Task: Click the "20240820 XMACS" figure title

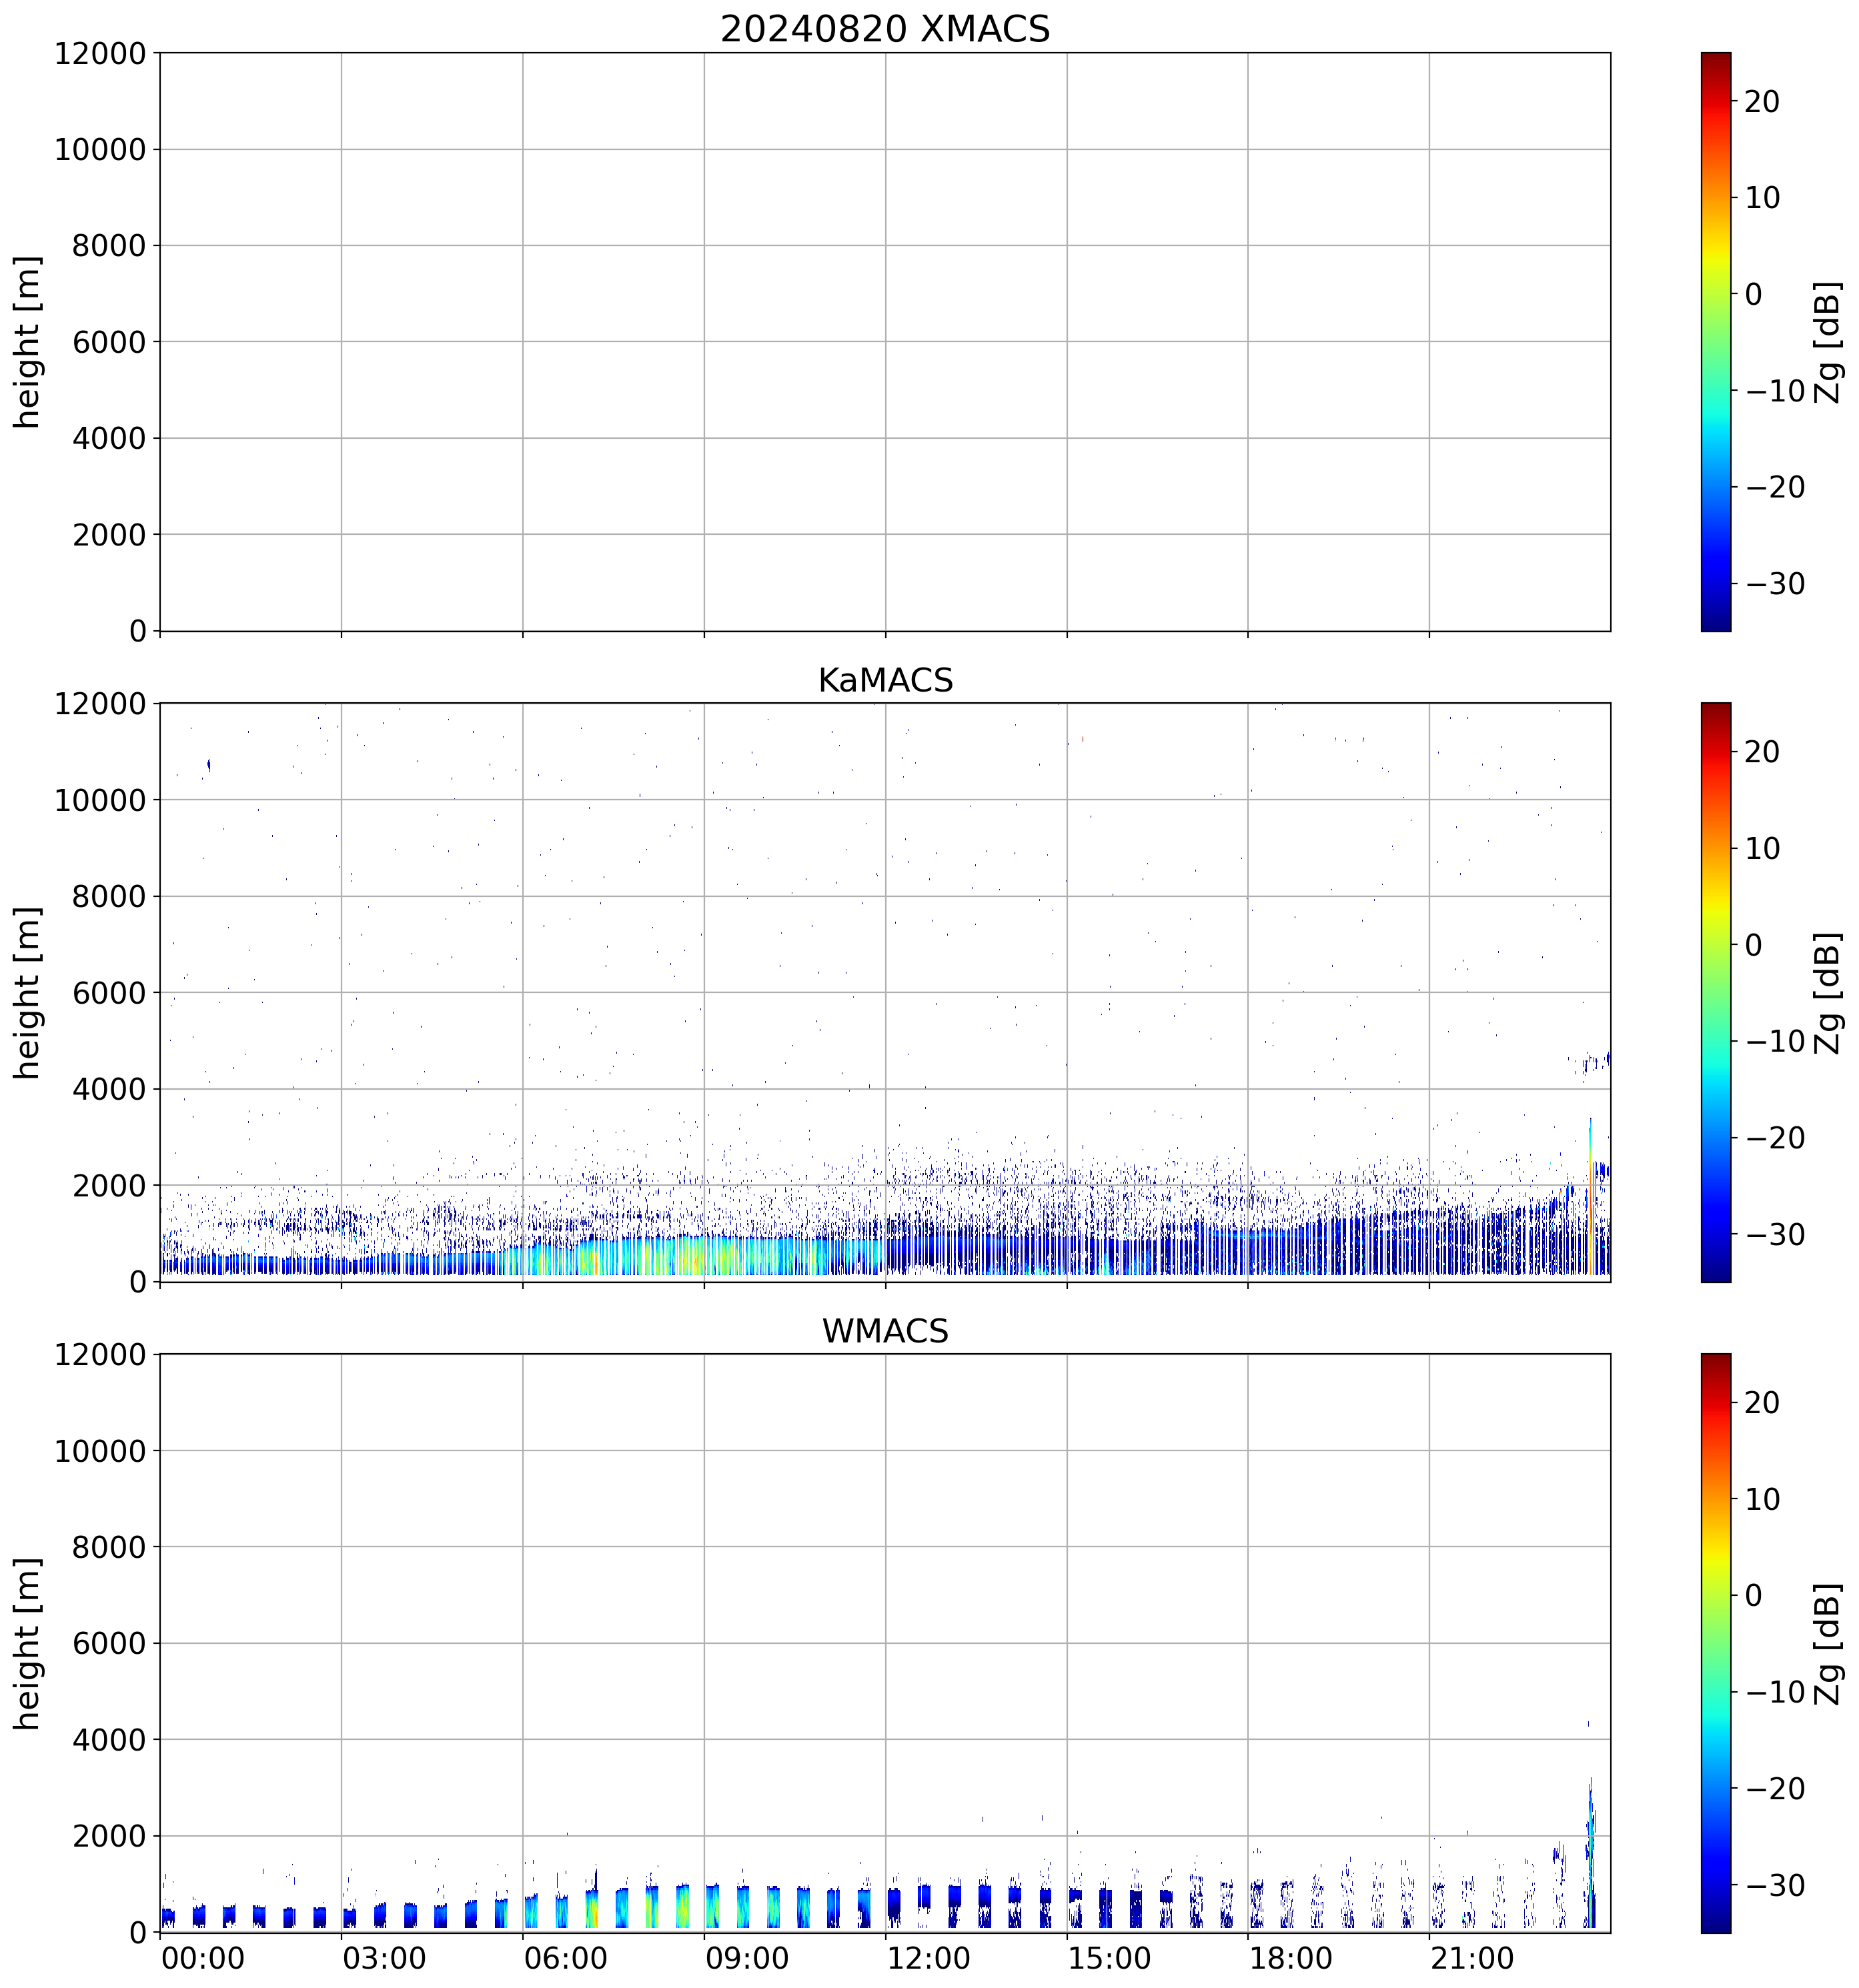Action: click(884, 29)
